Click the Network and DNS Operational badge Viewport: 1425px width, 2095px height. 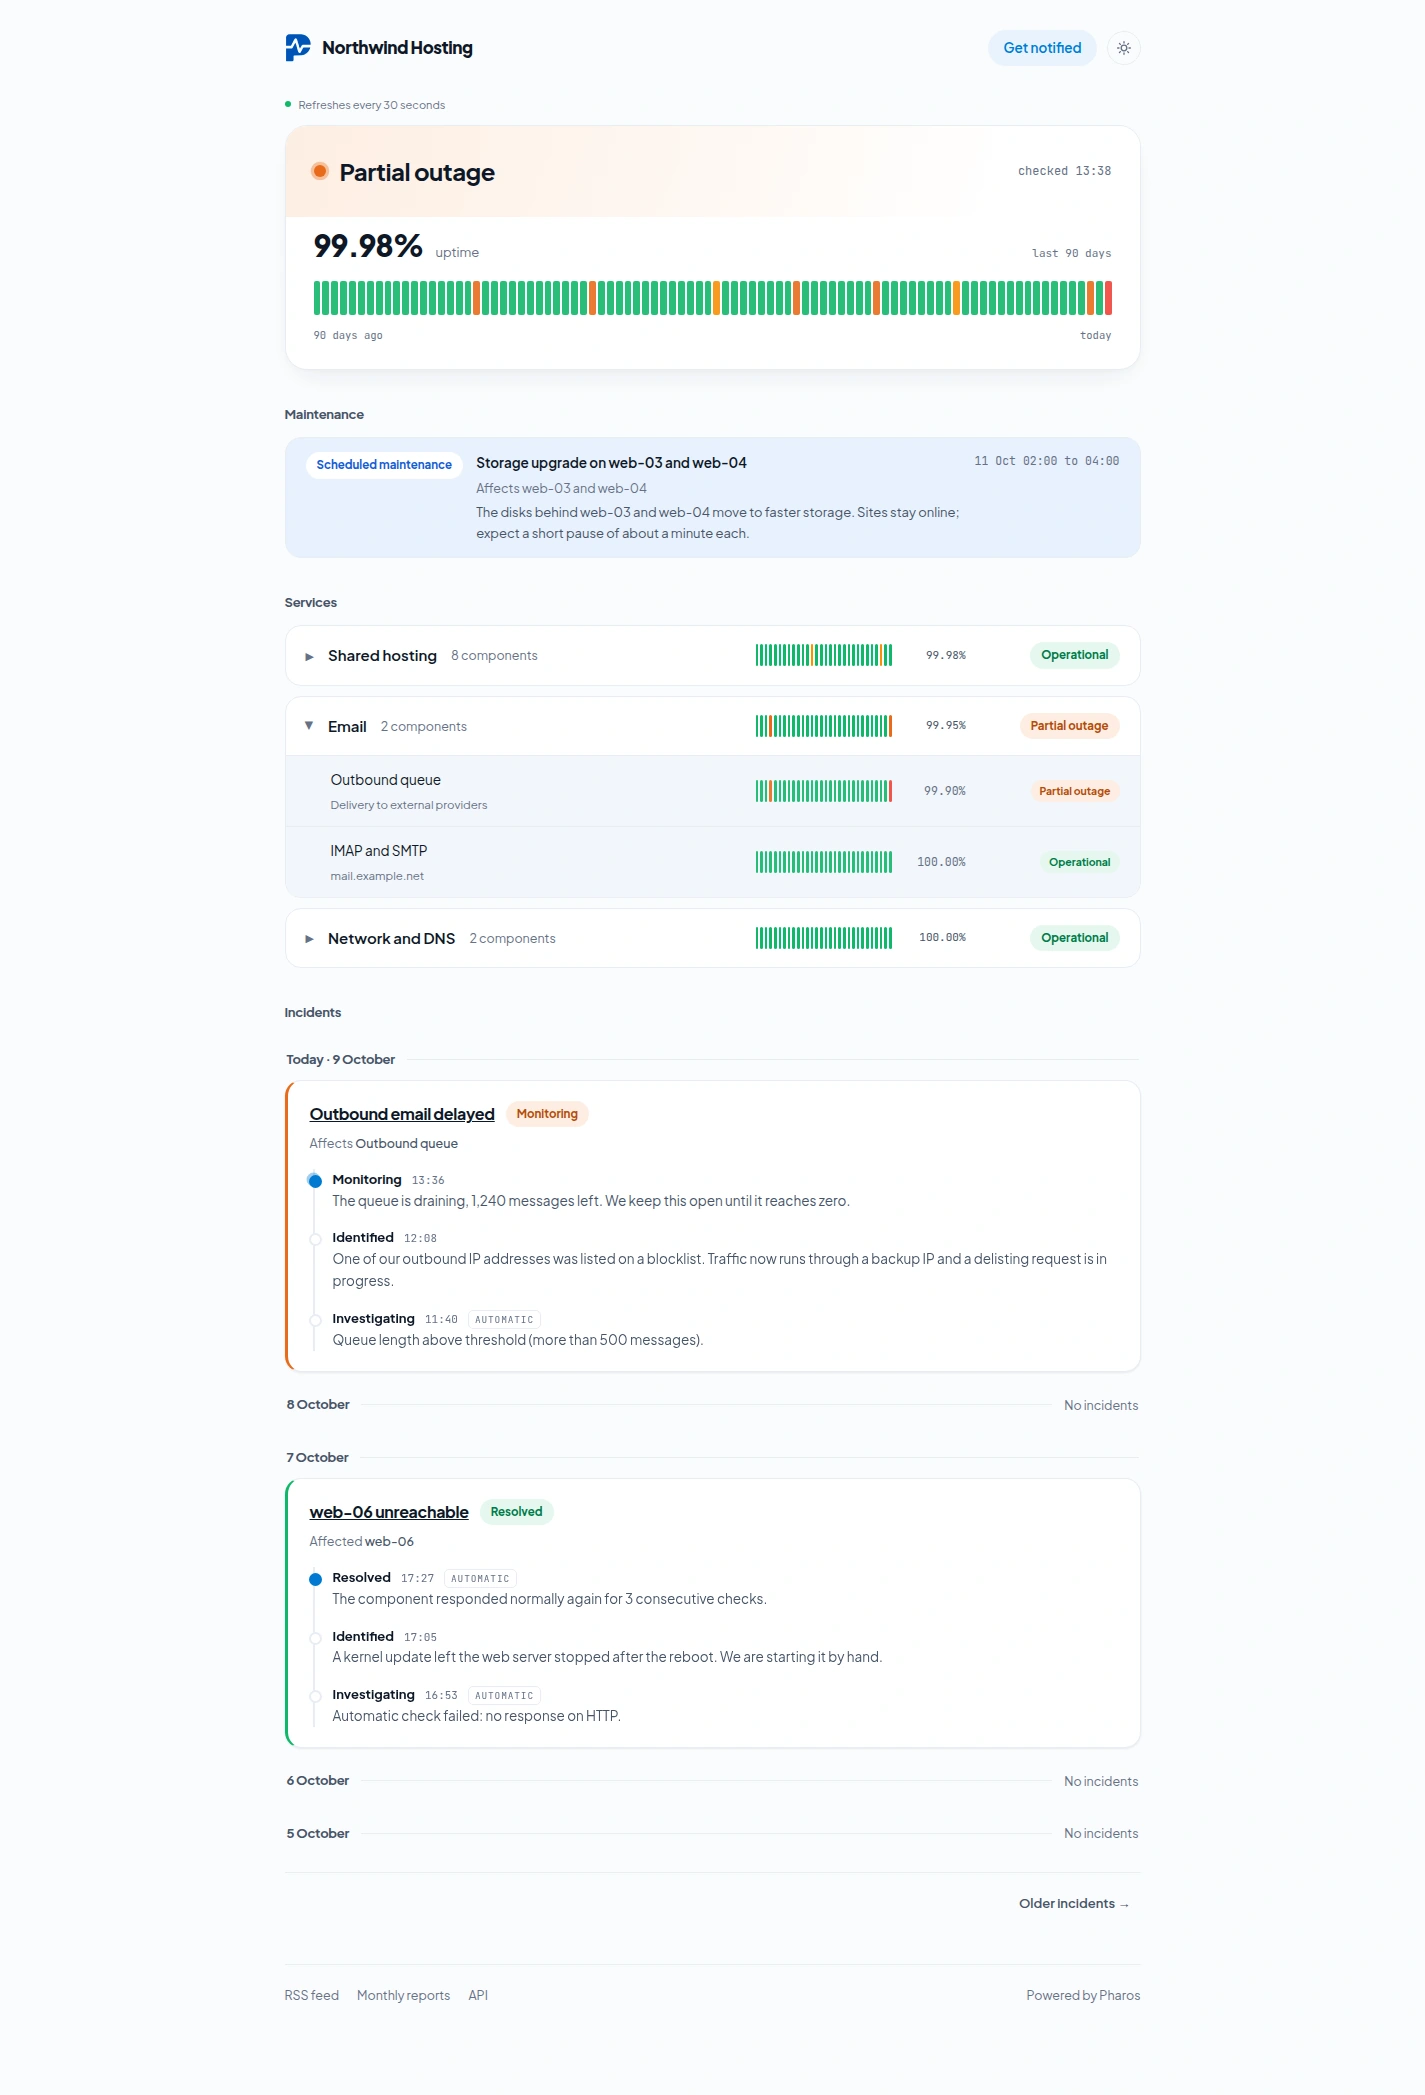pos(1074,938)
